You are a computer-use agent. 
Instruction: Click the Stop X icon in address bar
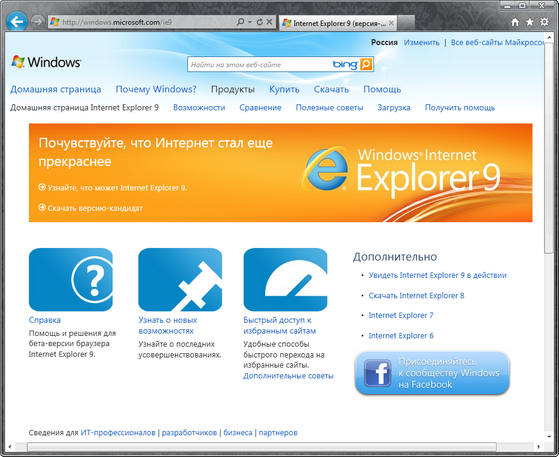coord(269,22)
